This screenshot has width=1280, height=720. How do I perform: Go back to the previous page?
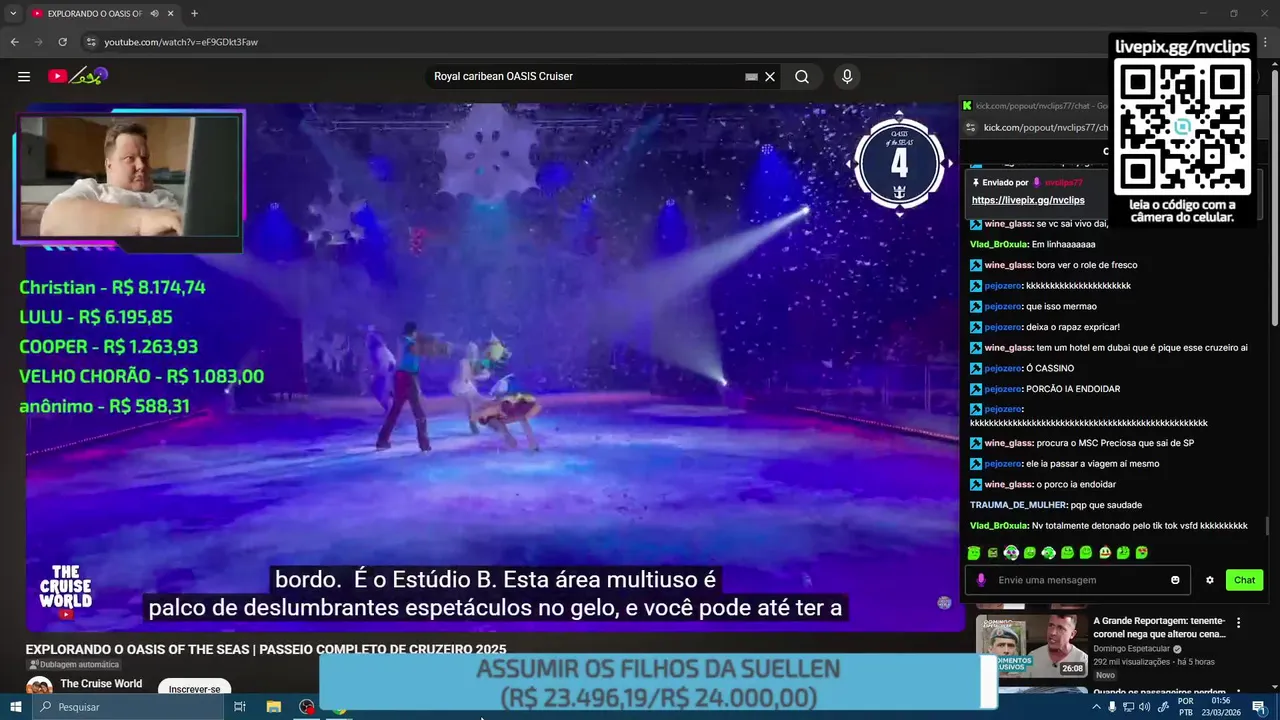click(x=15, y=42)
